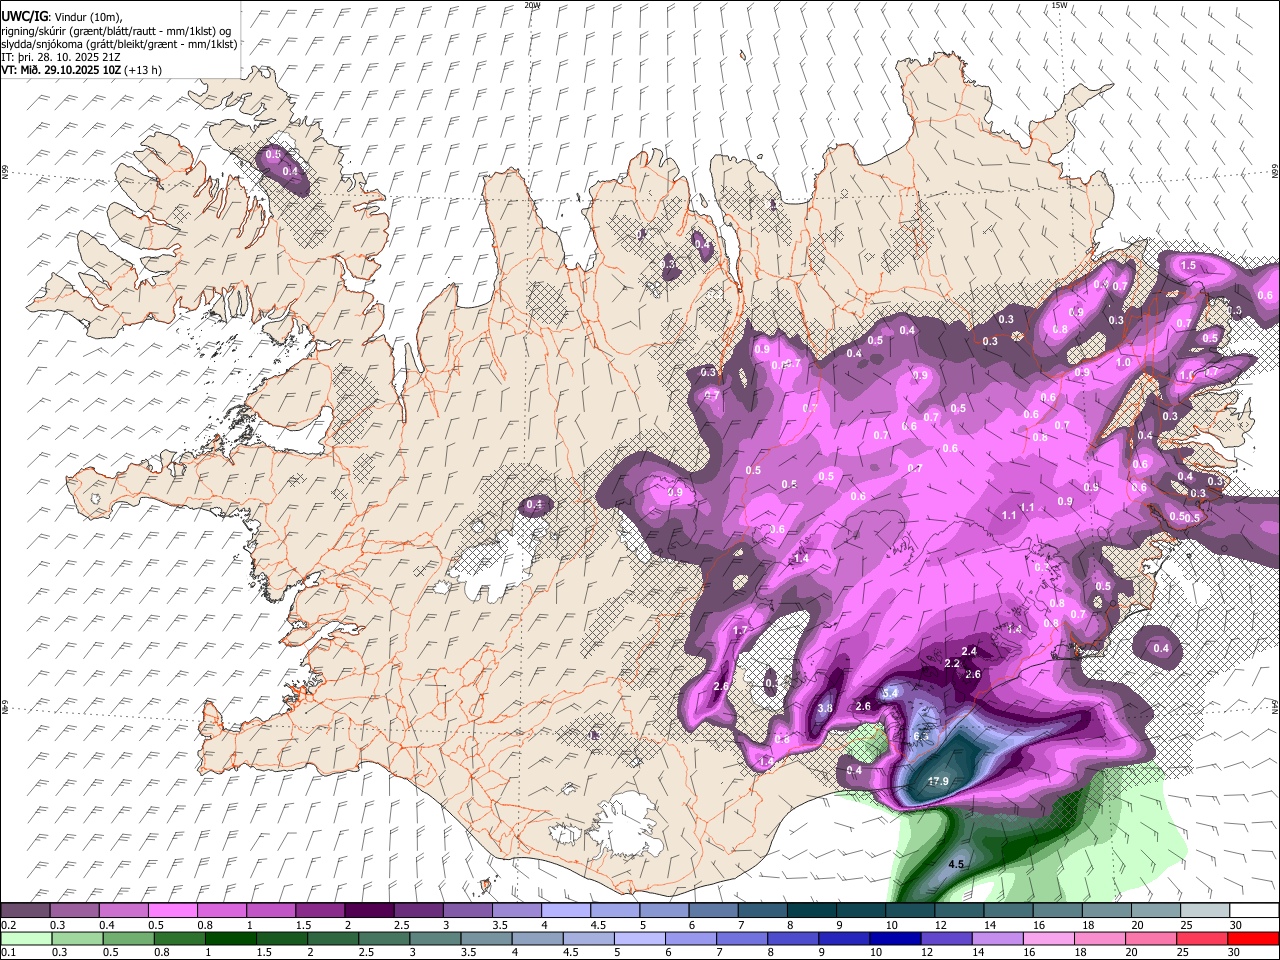Click the 17.9 precipitation maximum label
The height and width of the screenshot is (960, 1280).
[937, 782]
